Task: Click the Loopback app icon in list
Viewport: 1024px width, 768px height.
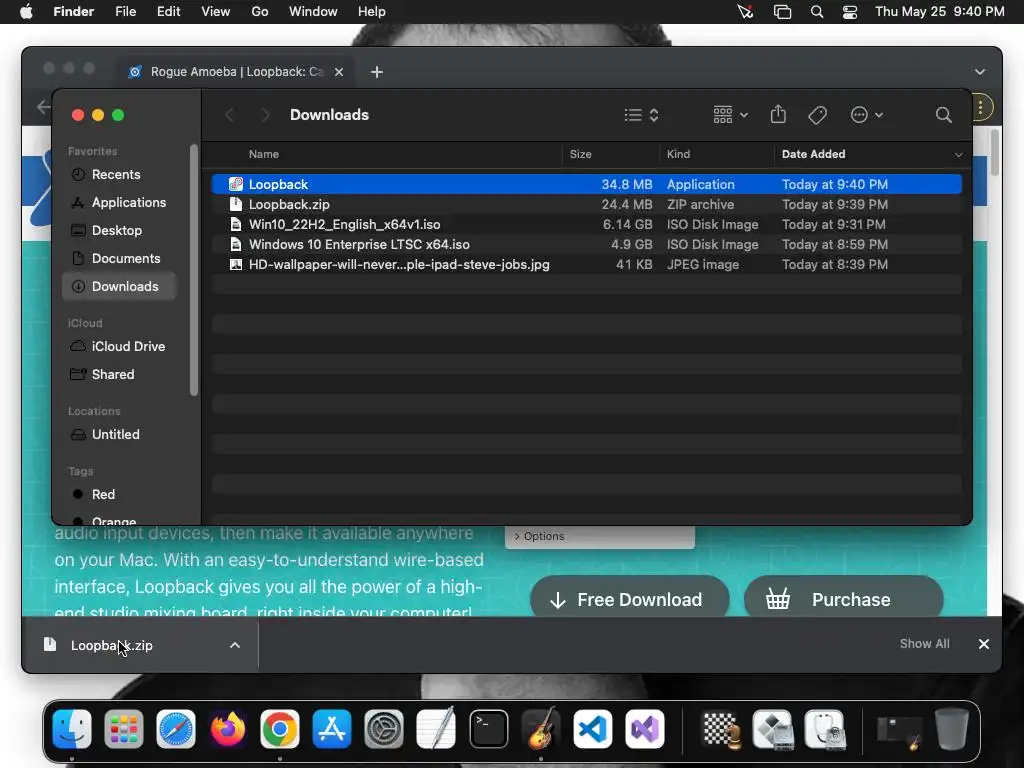Action: [236, 184]
